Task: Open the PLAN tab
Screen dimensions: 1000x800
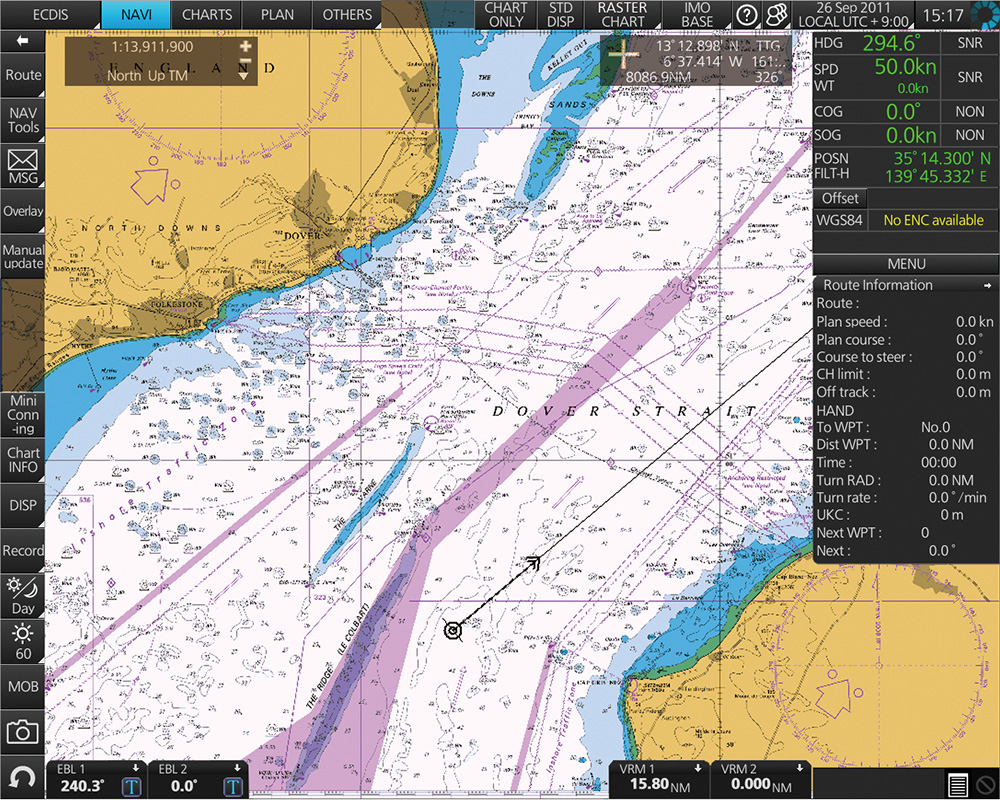Action: click(x=276, y=15)
